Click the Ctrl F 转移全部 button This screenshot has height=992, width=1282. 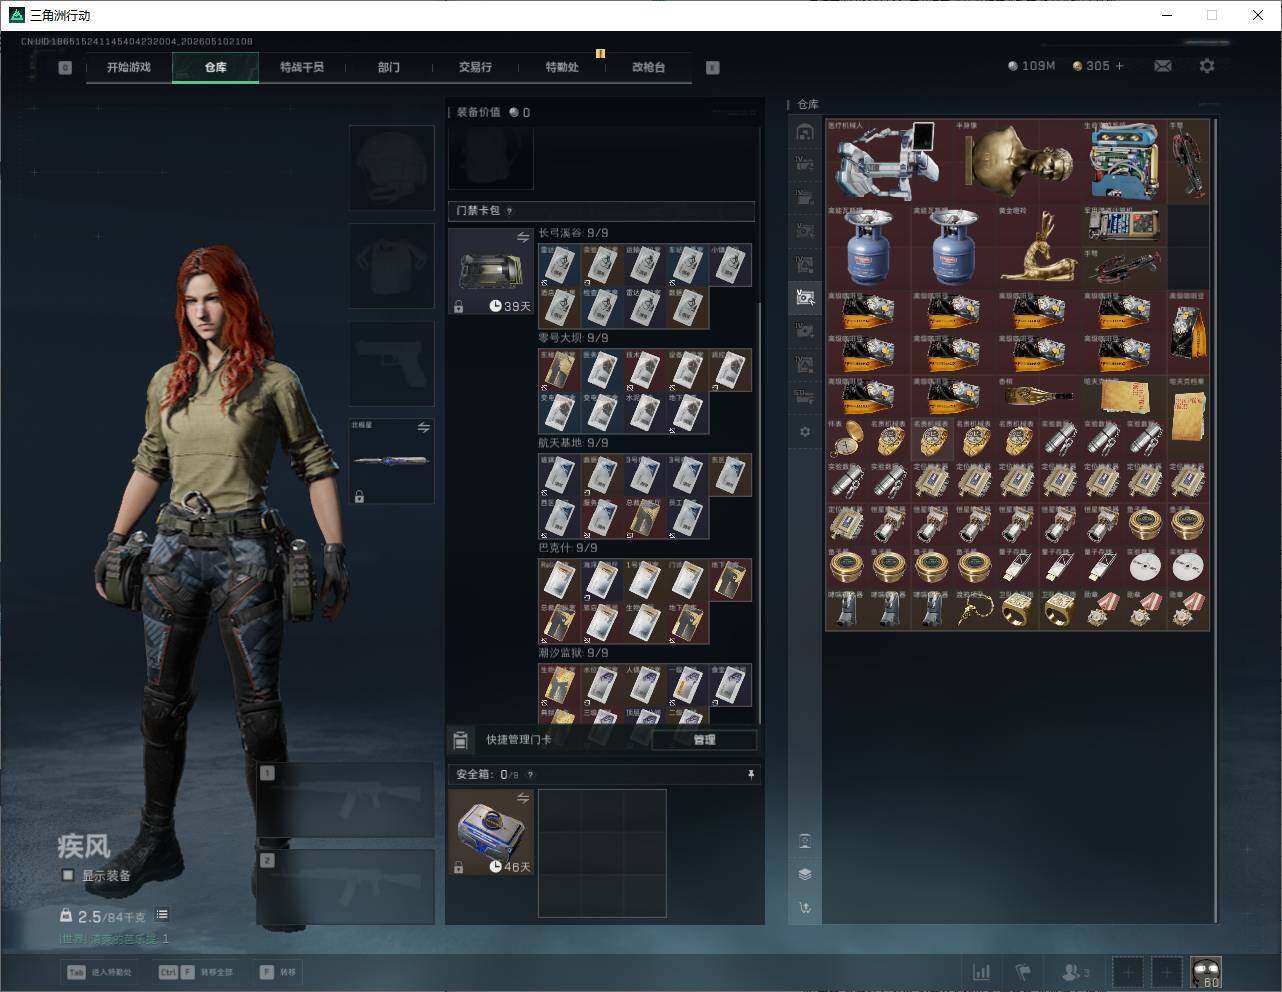point(196,972)
